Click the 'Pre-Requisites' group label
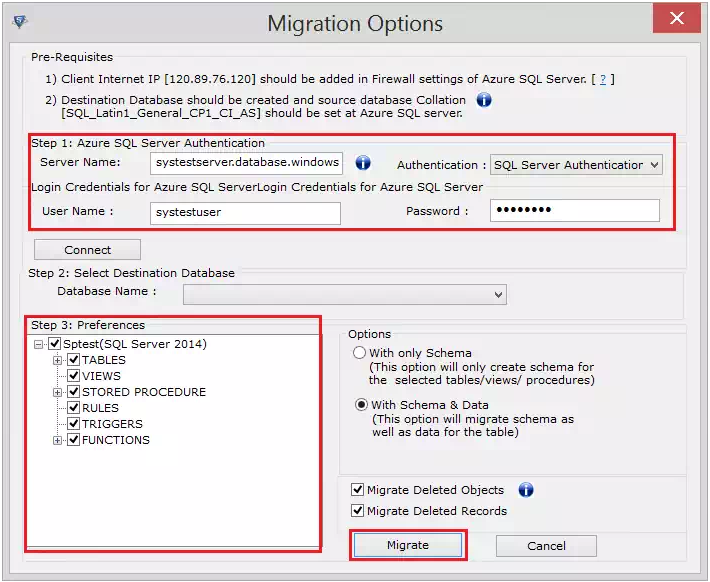The height and width of the screenshot is (582, 710). 72,57
